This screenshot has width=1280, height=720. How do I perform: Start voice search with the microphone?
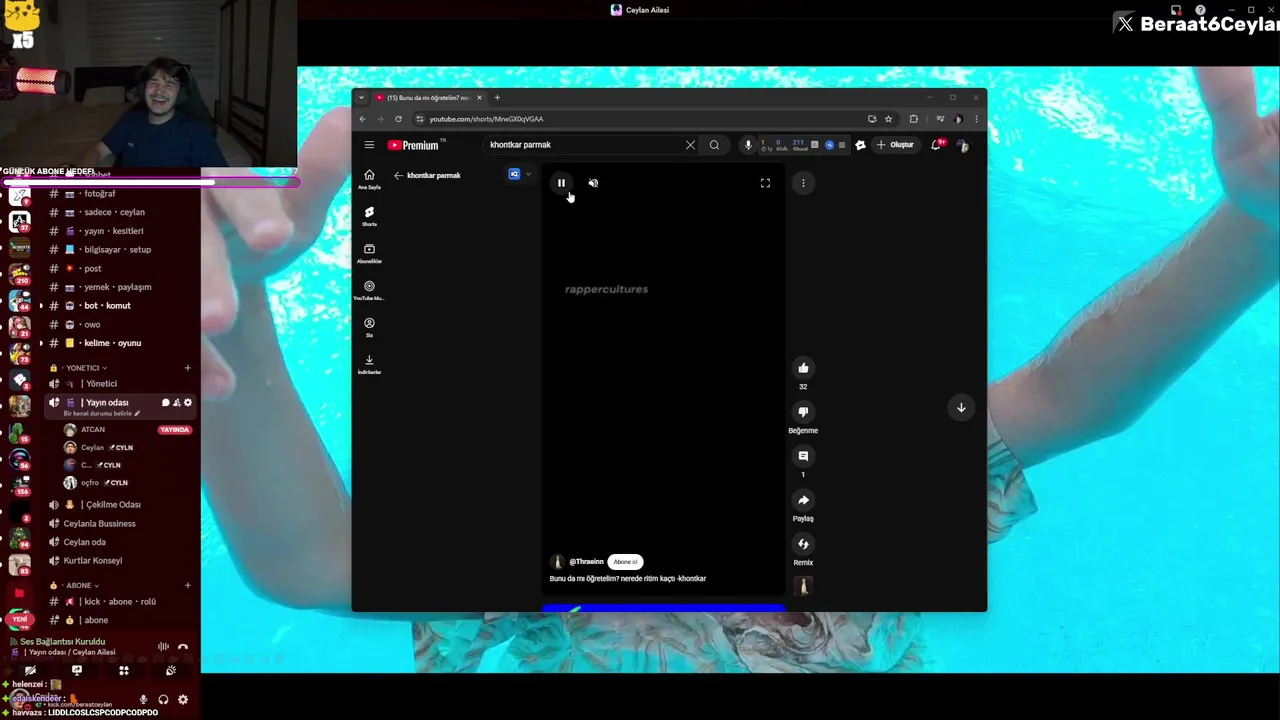747,145
